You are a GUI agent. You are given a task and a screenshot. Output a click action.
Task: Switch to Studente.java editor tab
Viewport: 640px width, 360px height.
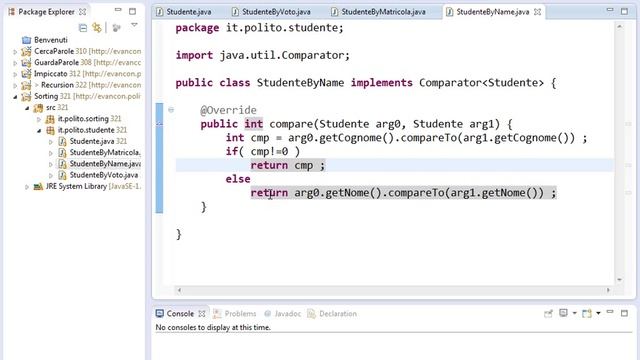click(x=184, y=12)
